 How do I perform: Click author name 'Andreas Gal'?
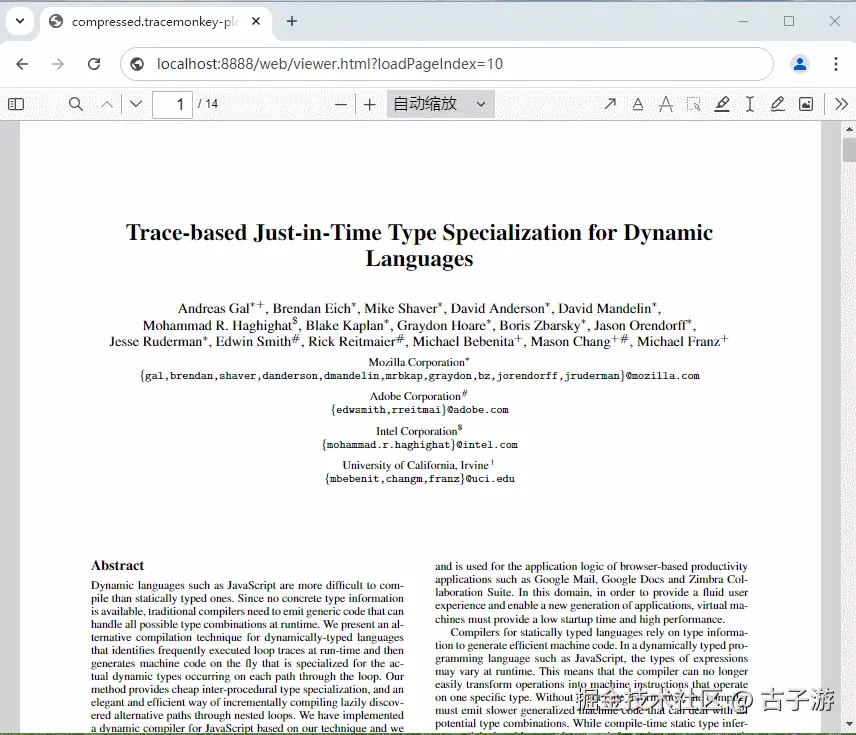point(213,309)
